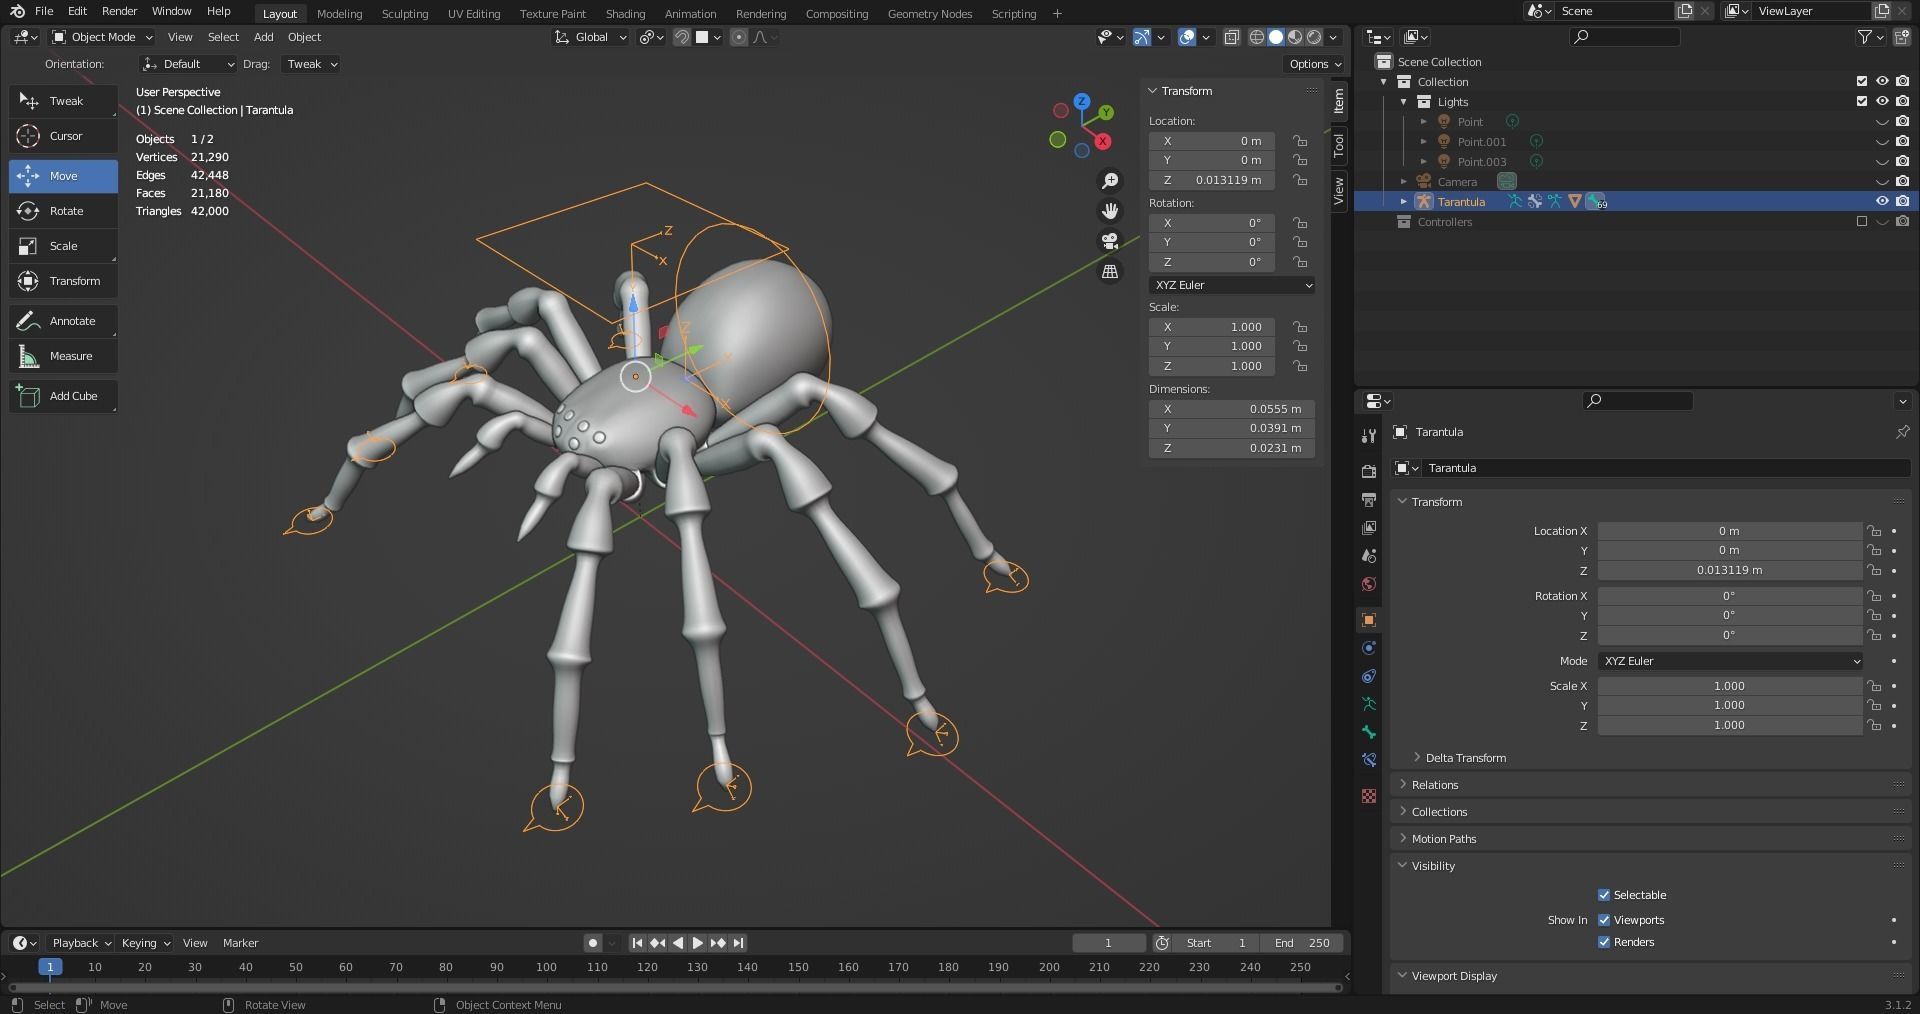
Task: Switch to the Sculpting workspace tab
Action: click(405, 14)
